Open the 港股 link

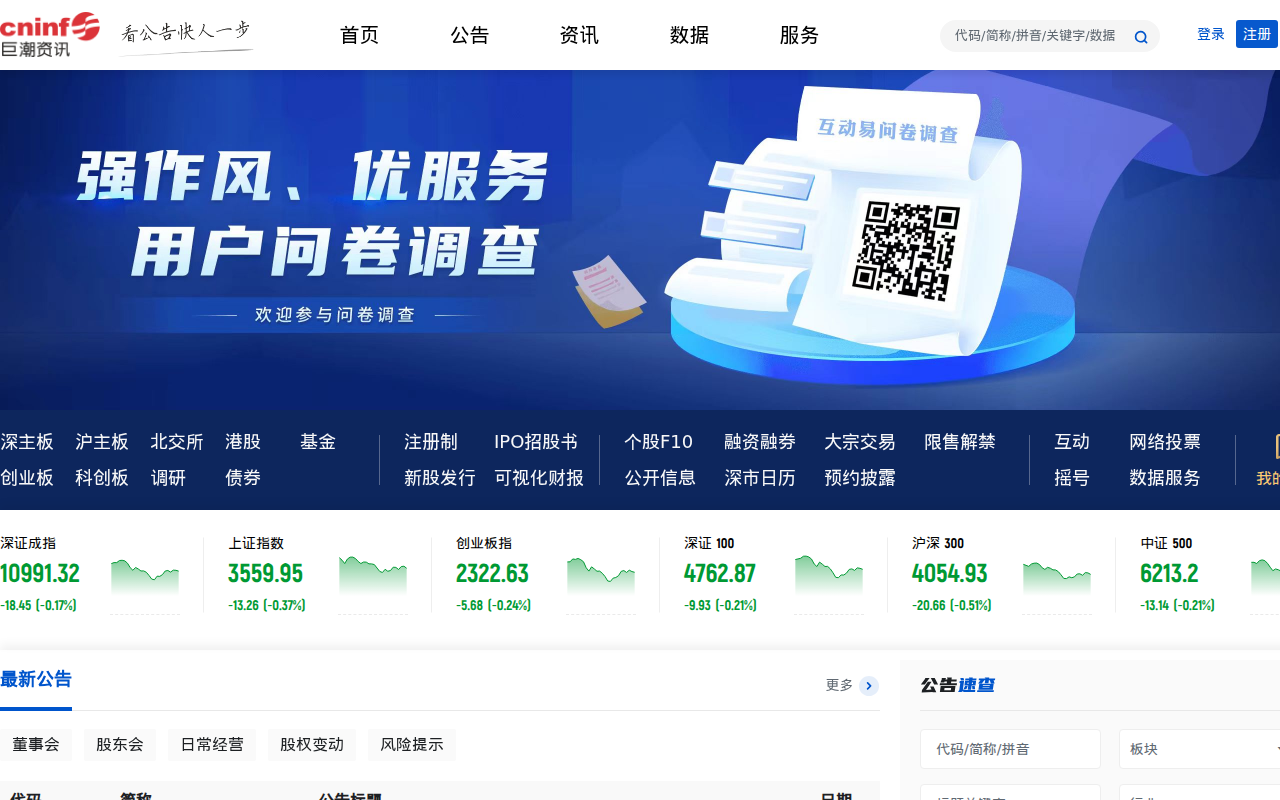click(x=243, y=442)
